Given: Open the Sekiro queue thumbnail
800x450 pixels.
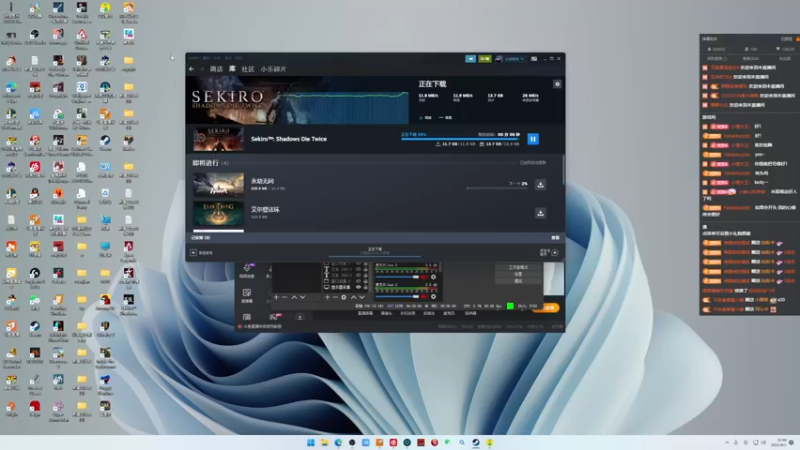Looking at the screenshot, I should tap(218, 139).
